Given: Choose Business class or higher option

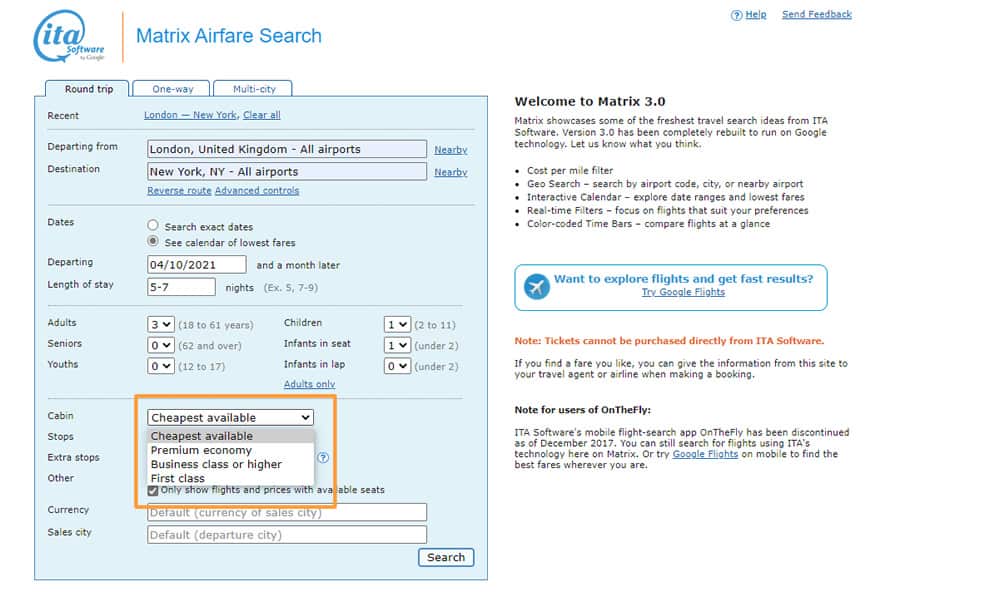Looking at the screenshot, I should click(231, 464).
